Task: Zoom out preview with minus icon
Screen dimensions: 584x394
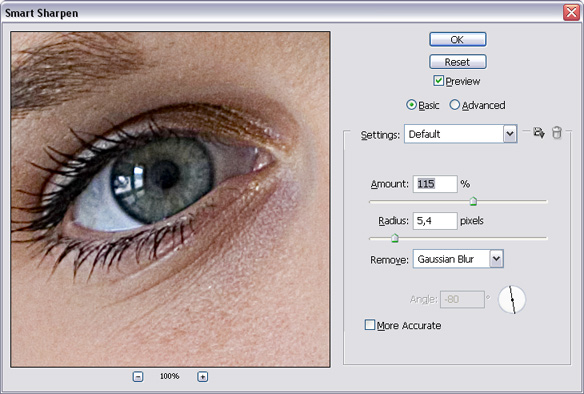Action: [138, 376]
